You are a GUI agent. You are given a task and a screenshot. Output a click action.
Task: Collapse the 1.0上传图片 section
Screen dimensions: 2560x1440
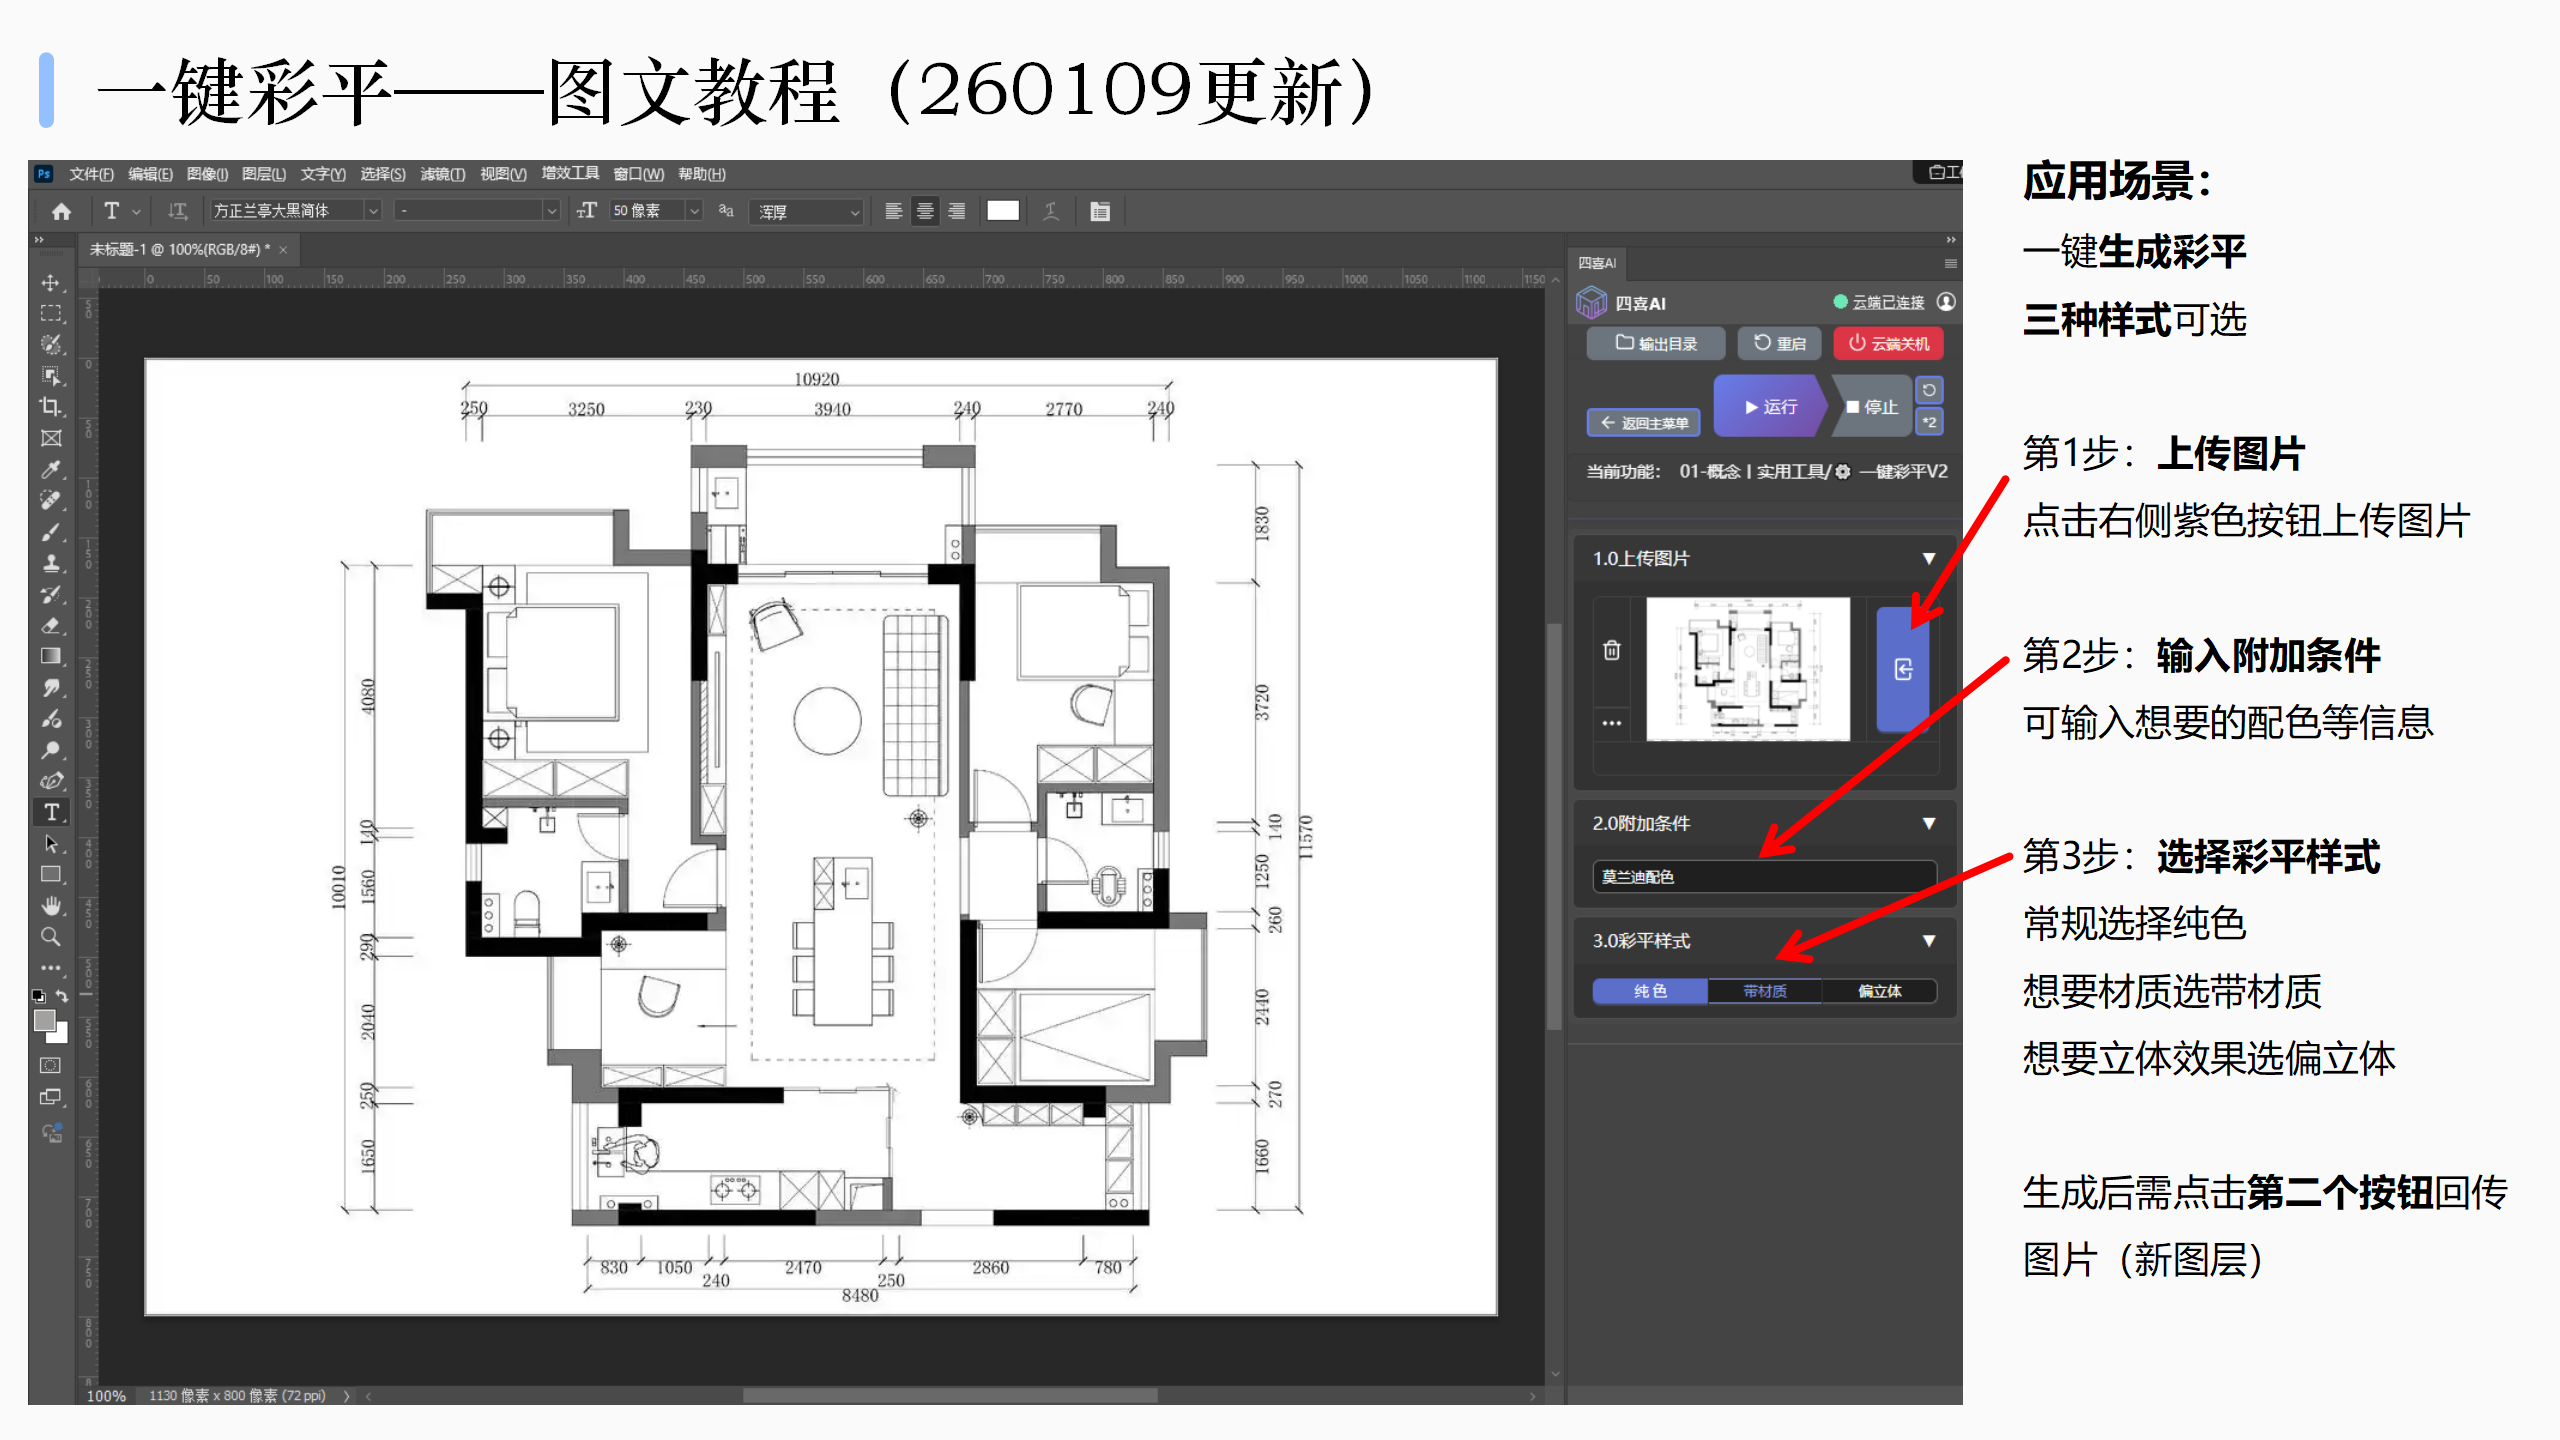(x=1928, y=559)
